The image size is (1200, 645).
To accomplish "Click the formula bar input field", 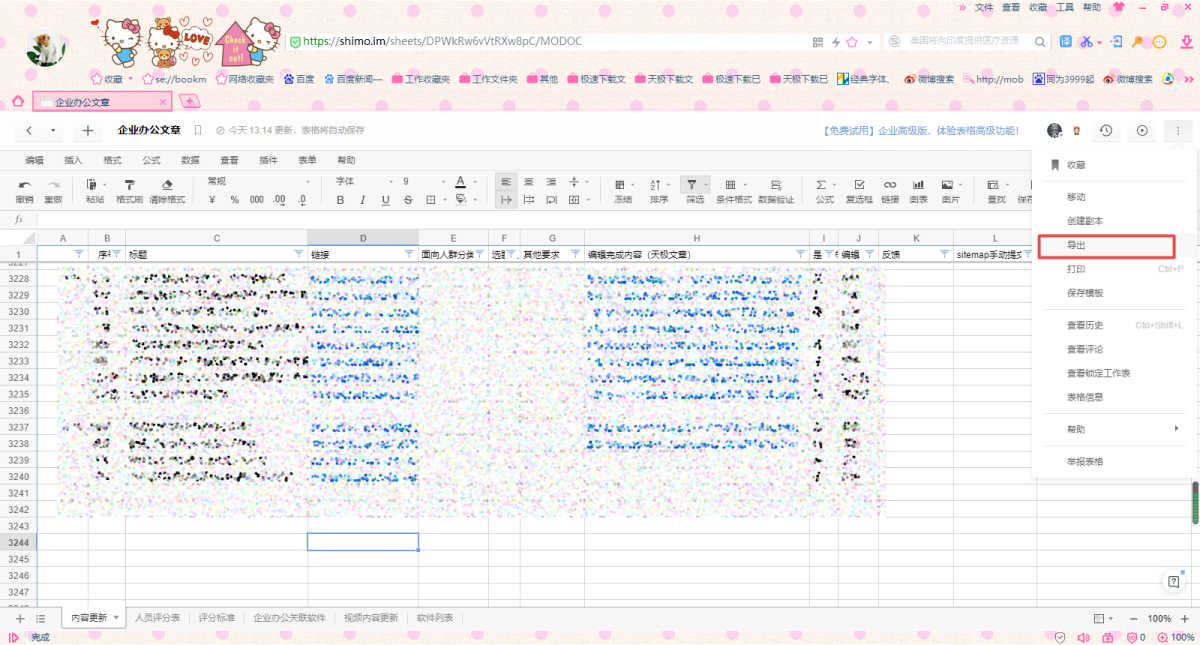I will pos(600,219).
